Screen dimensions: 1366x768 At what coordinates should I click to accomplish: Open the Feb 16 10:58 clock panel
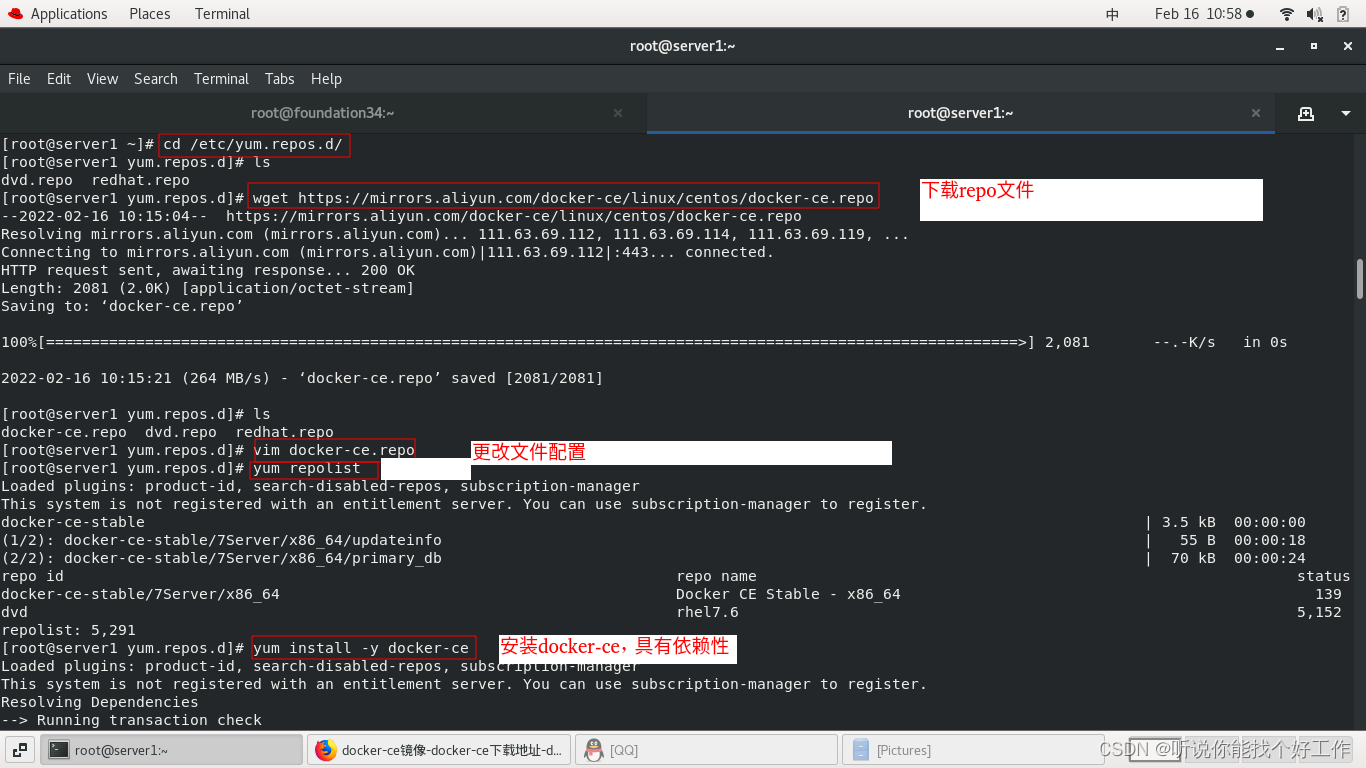[x=1204, y=14]
